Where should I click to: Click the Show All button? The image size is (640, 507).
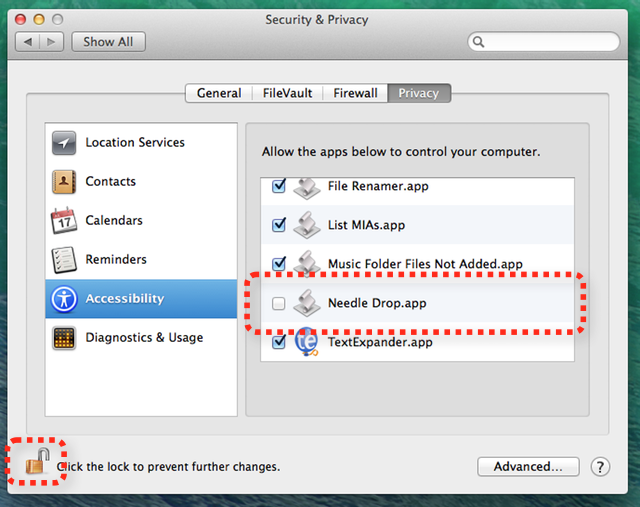[108, 42]
